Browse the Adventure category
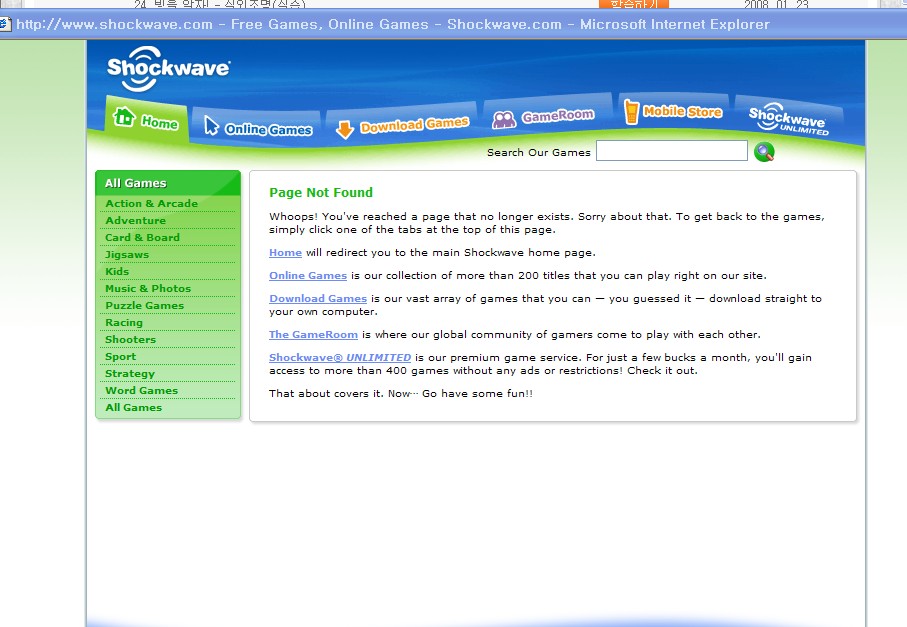 pos(135,220)
